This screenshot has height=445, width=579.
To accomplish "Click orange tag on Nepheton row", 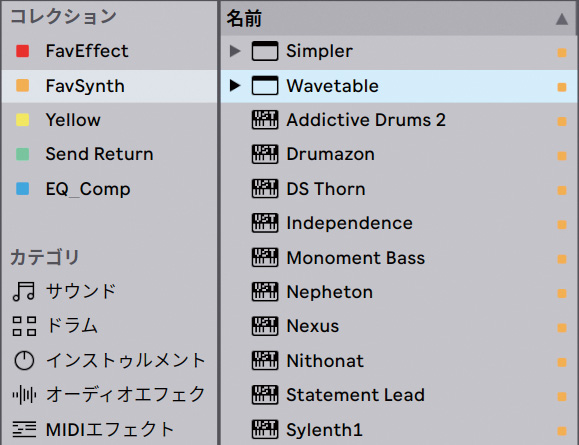I will 562,293.
